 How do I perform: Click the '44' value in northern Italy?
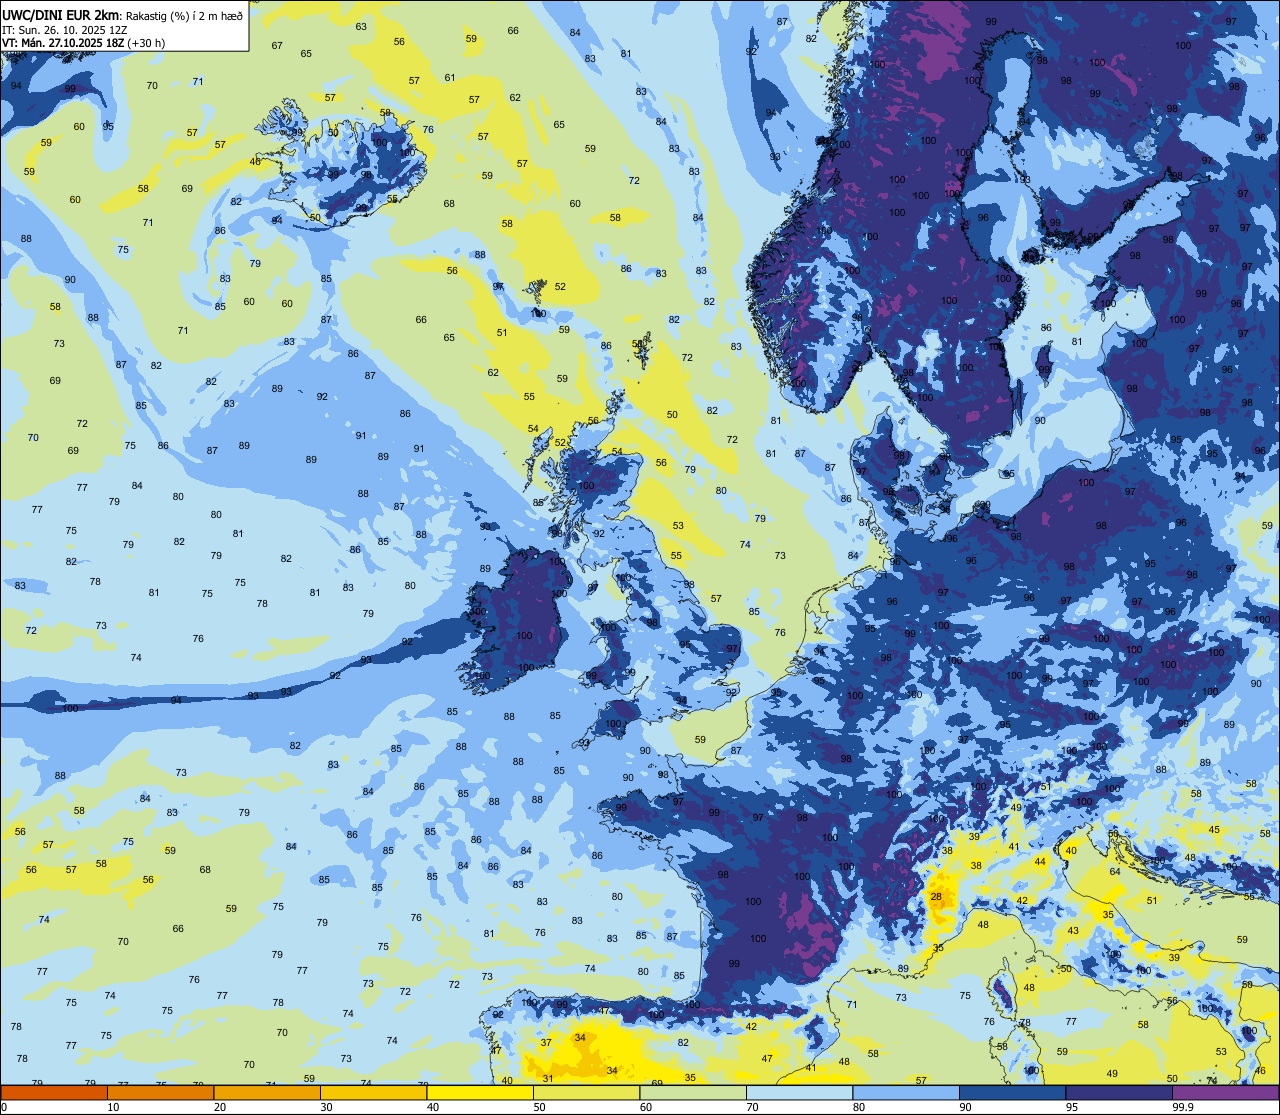(1040, 861)
